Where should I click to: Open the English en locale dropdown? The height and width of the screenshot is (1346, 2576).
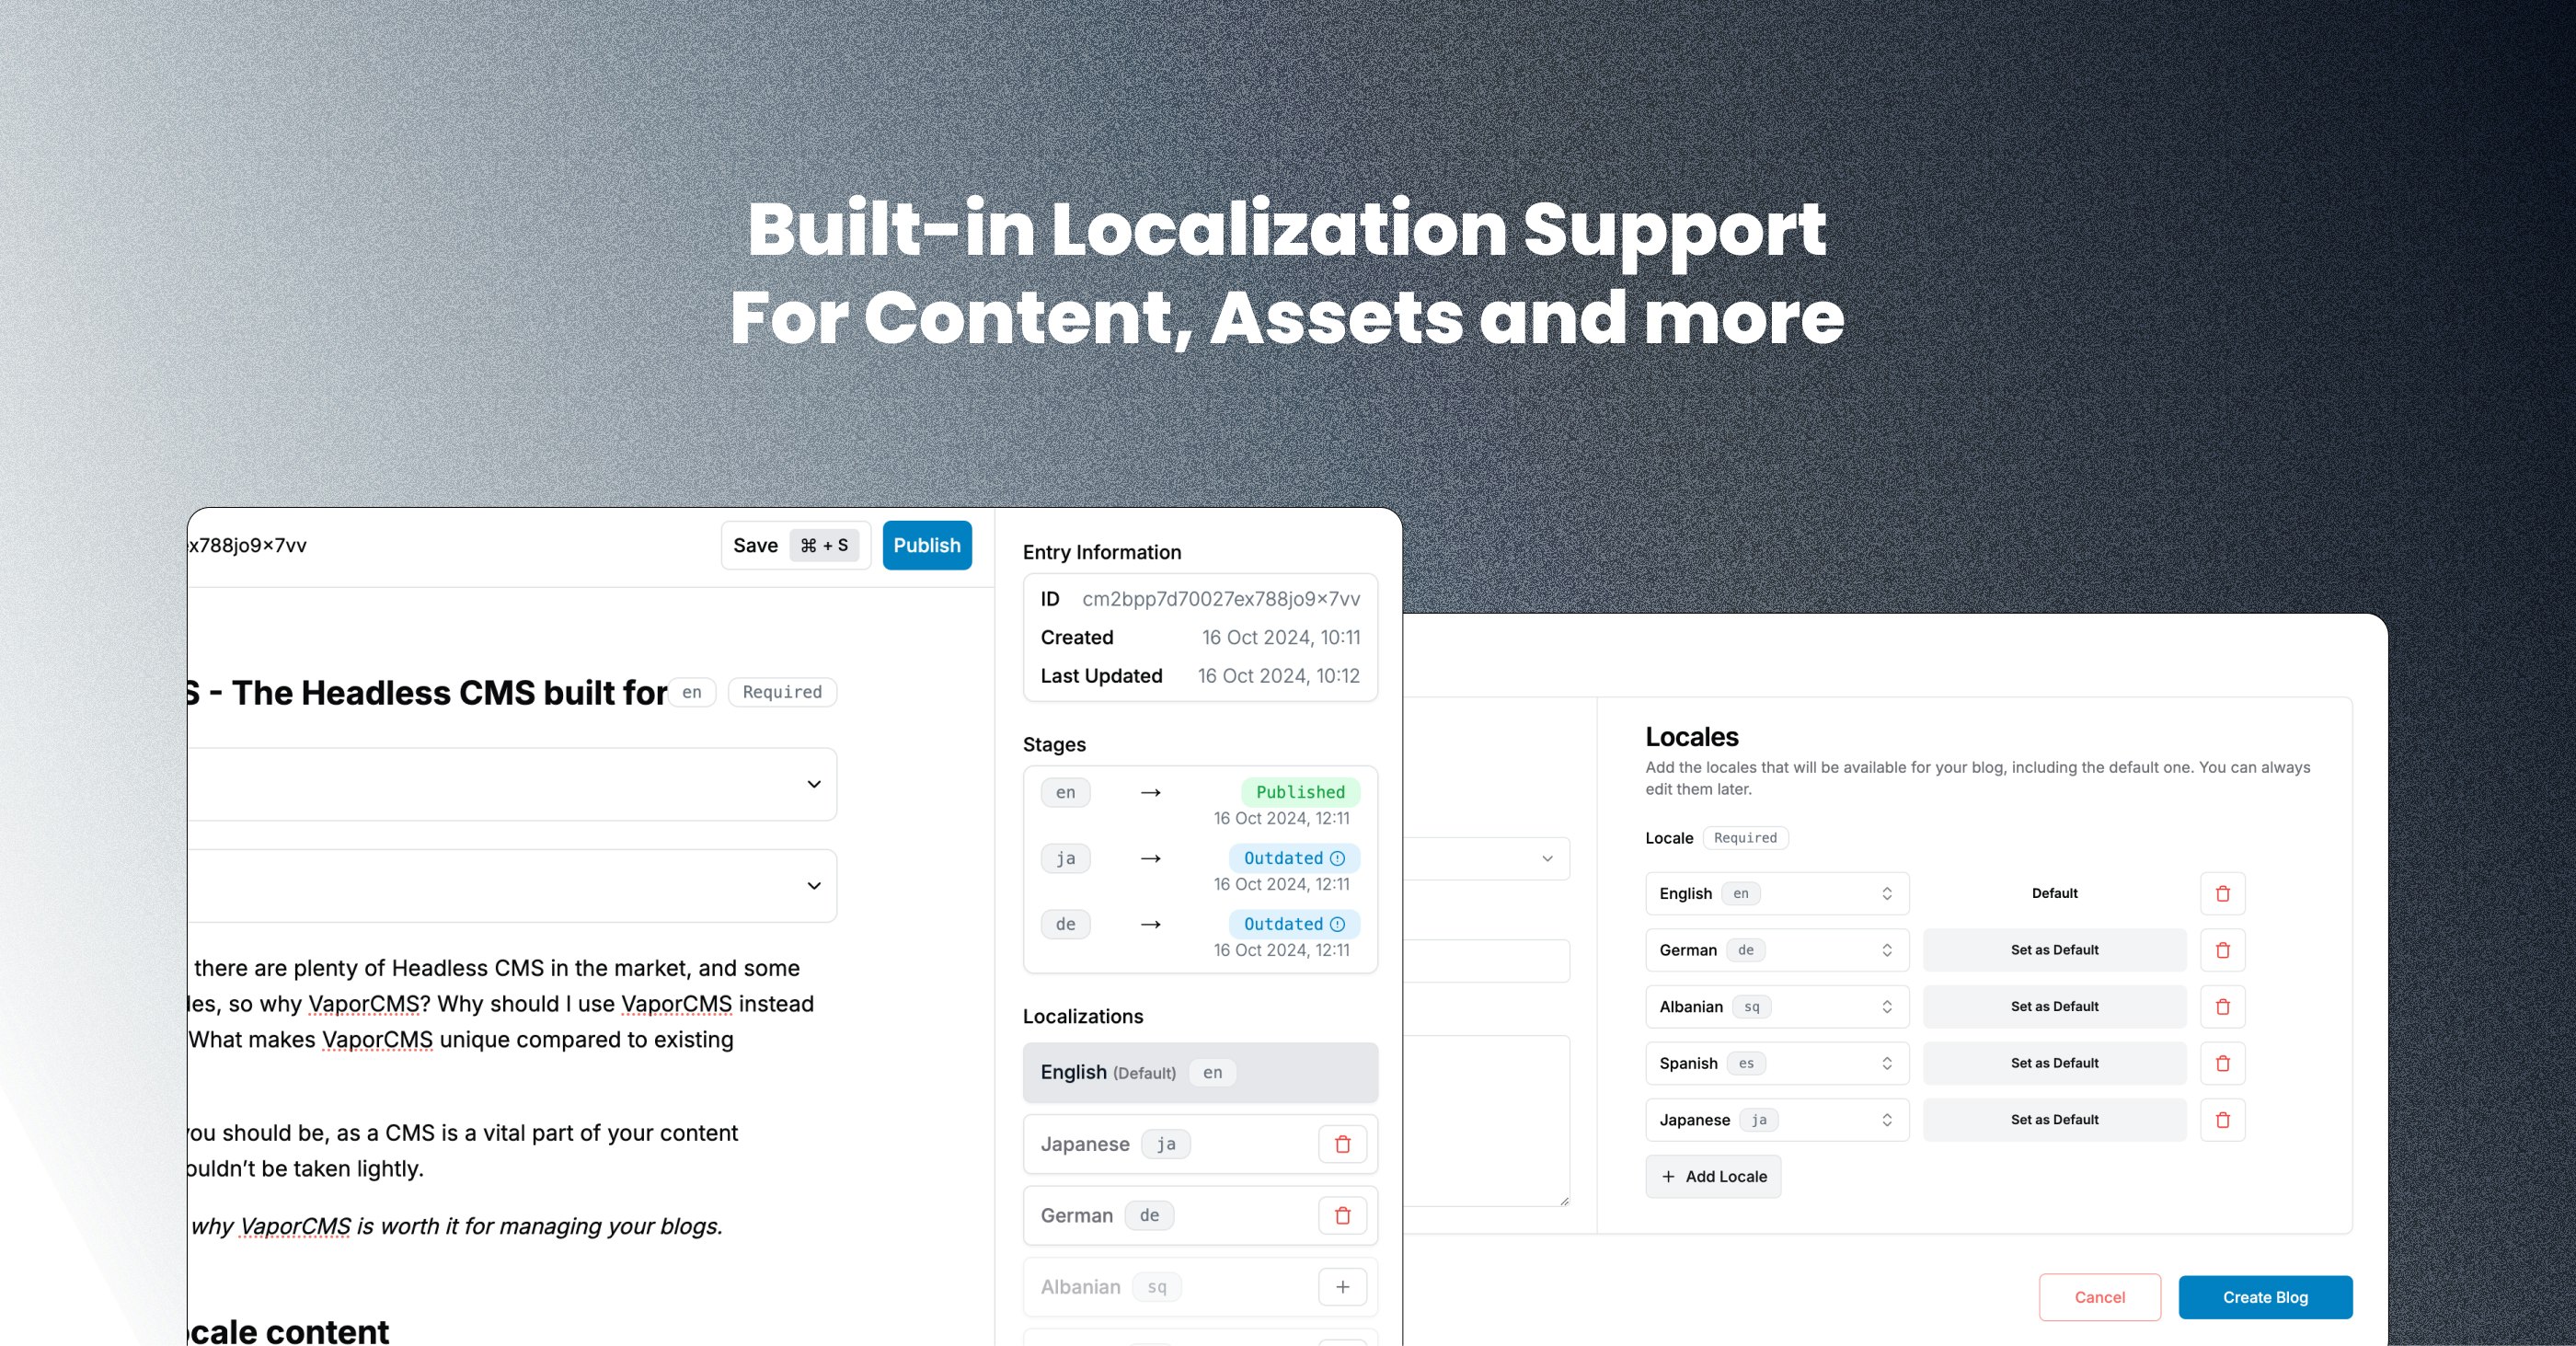[1777, 893]
